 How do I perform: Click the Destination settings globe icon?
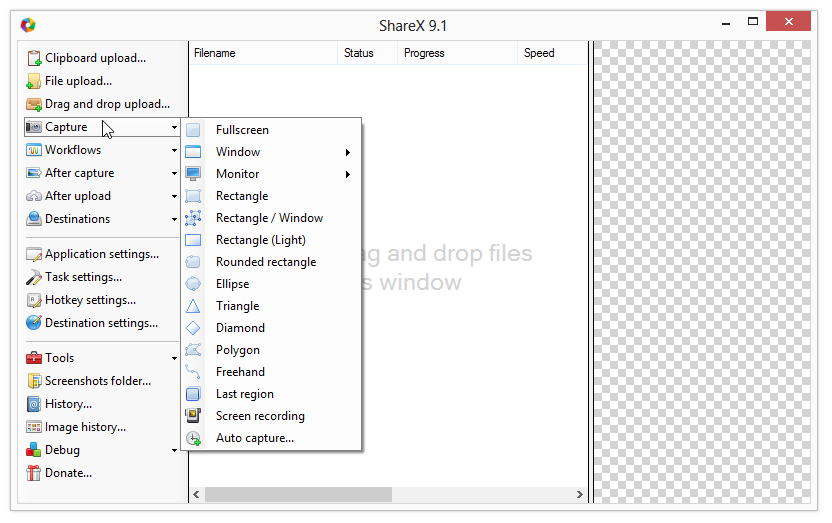34,323
